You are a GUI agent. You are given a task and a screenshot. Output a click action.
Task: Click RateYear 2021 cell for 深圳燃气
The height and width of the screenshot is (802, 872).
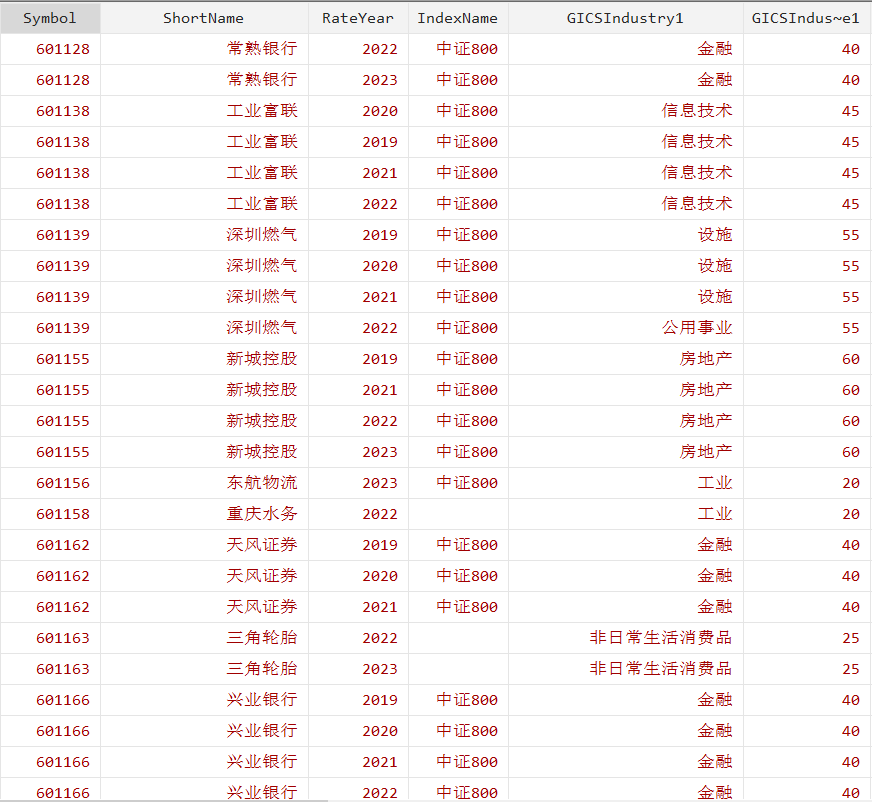pyautogui.click(x=358, y=297)
